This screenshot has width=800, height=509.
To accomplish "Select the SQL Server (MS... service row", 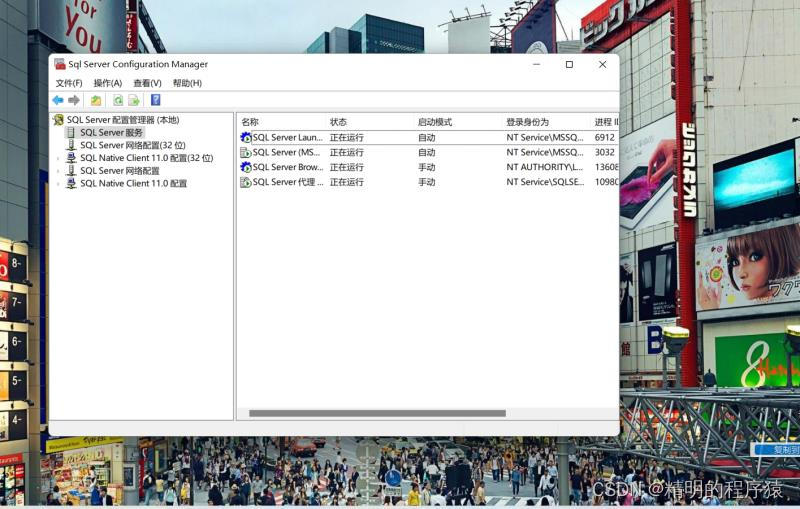I will point(429,152).
